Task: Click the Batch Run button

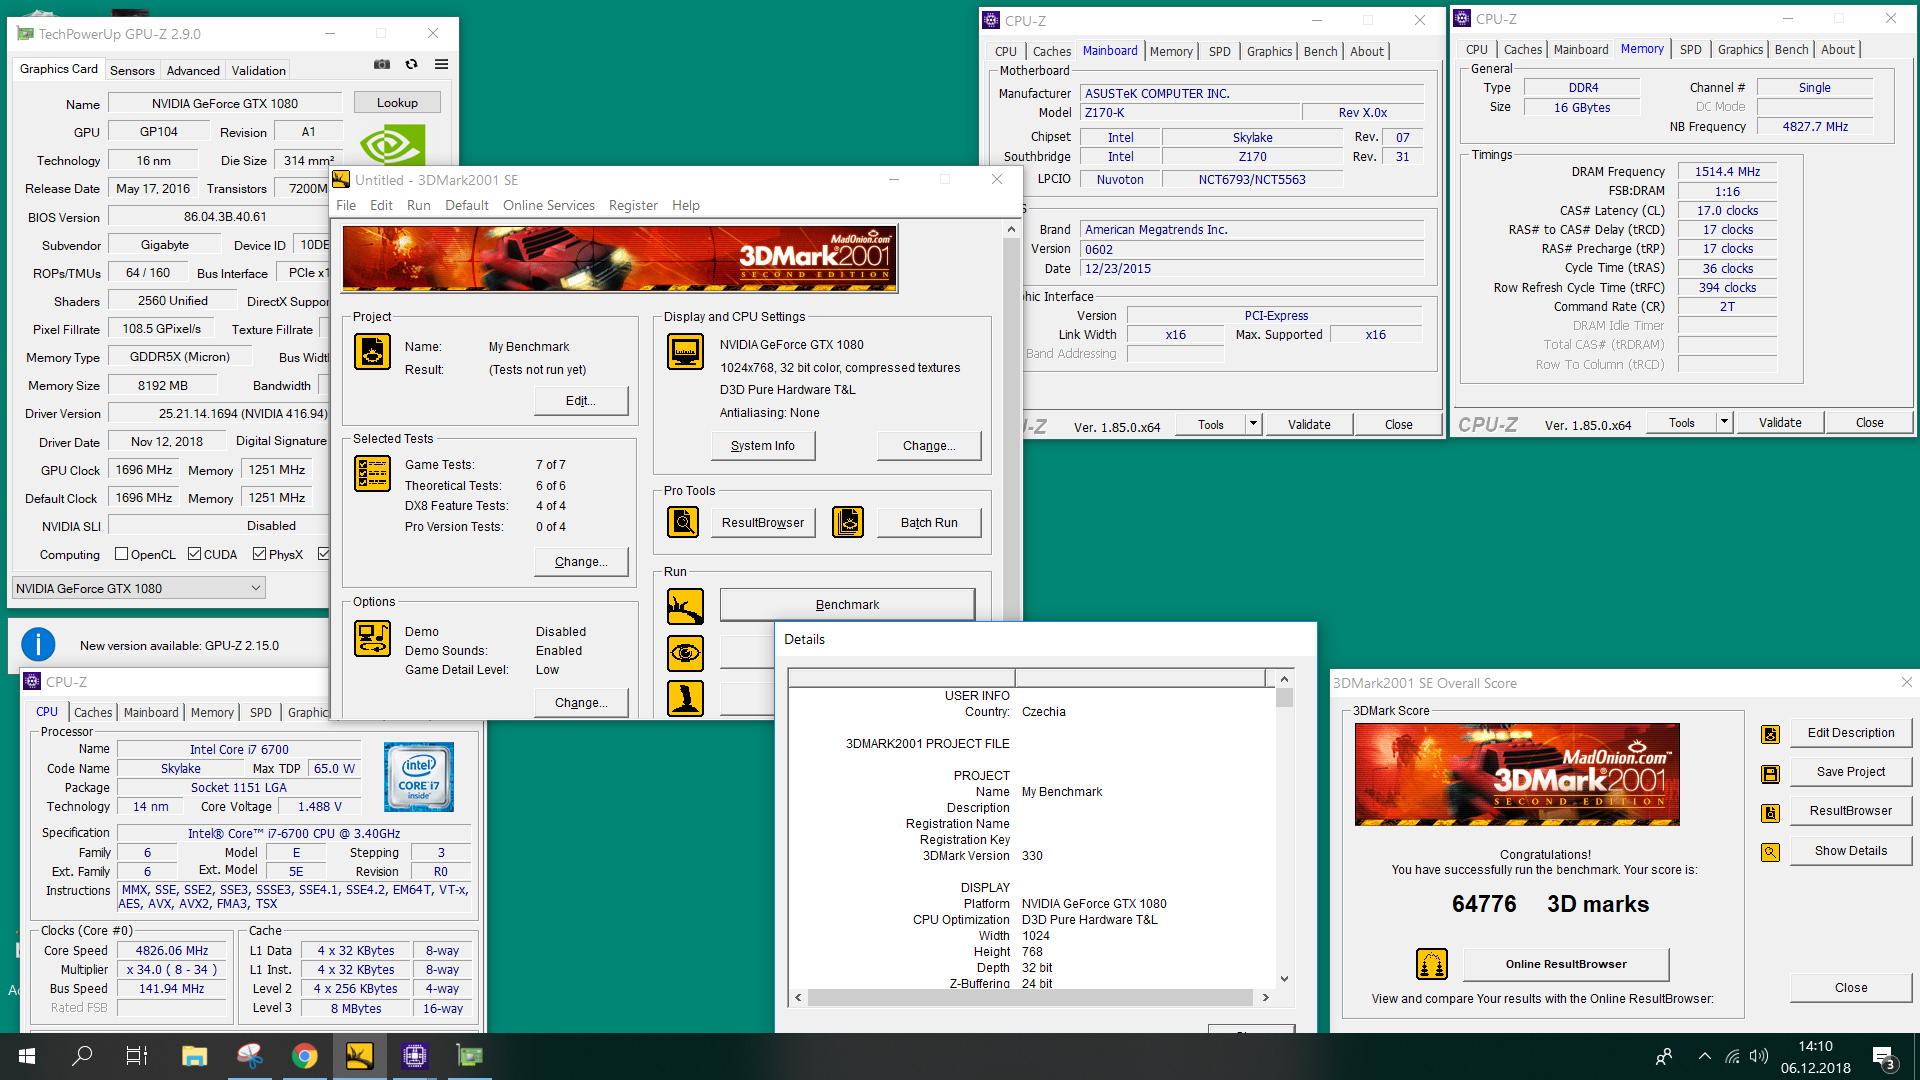Action: coord(929,523)
